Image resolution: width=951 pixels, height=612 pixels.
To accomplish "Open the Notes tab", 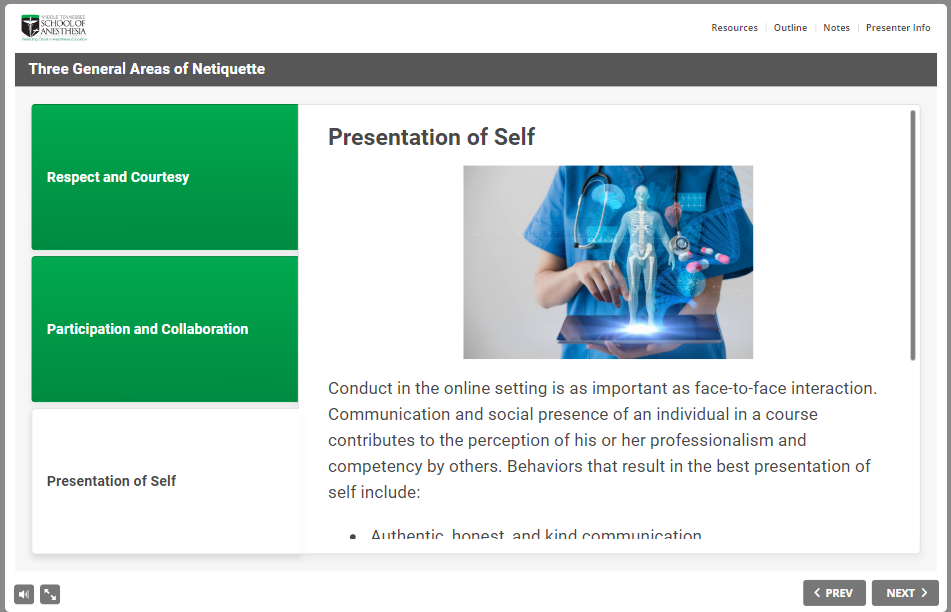I will [836, 27].
